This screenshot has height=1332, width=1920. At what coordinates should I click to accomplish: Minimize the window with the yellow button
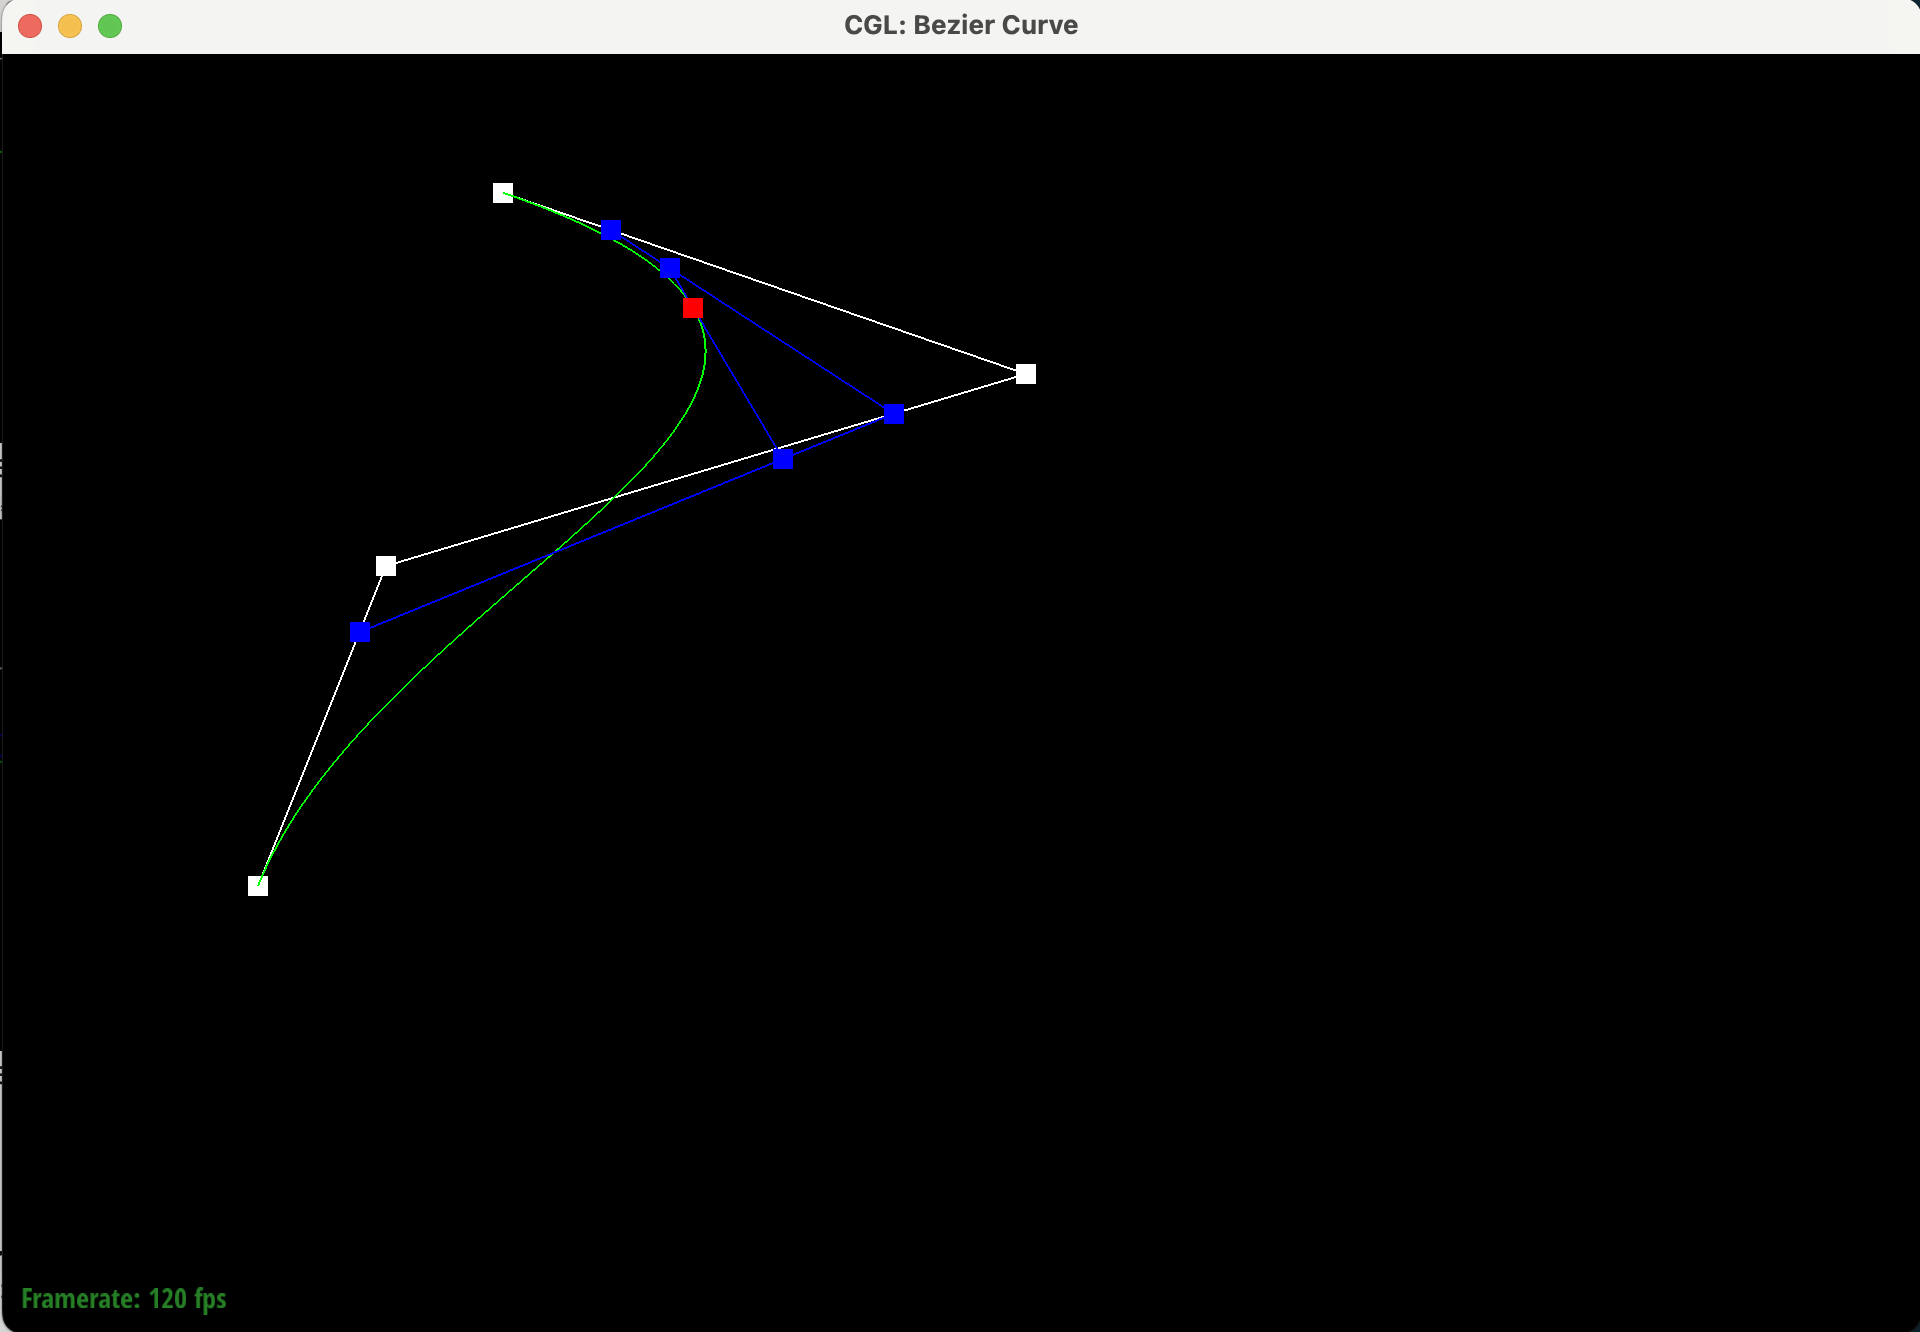point(70,26)
